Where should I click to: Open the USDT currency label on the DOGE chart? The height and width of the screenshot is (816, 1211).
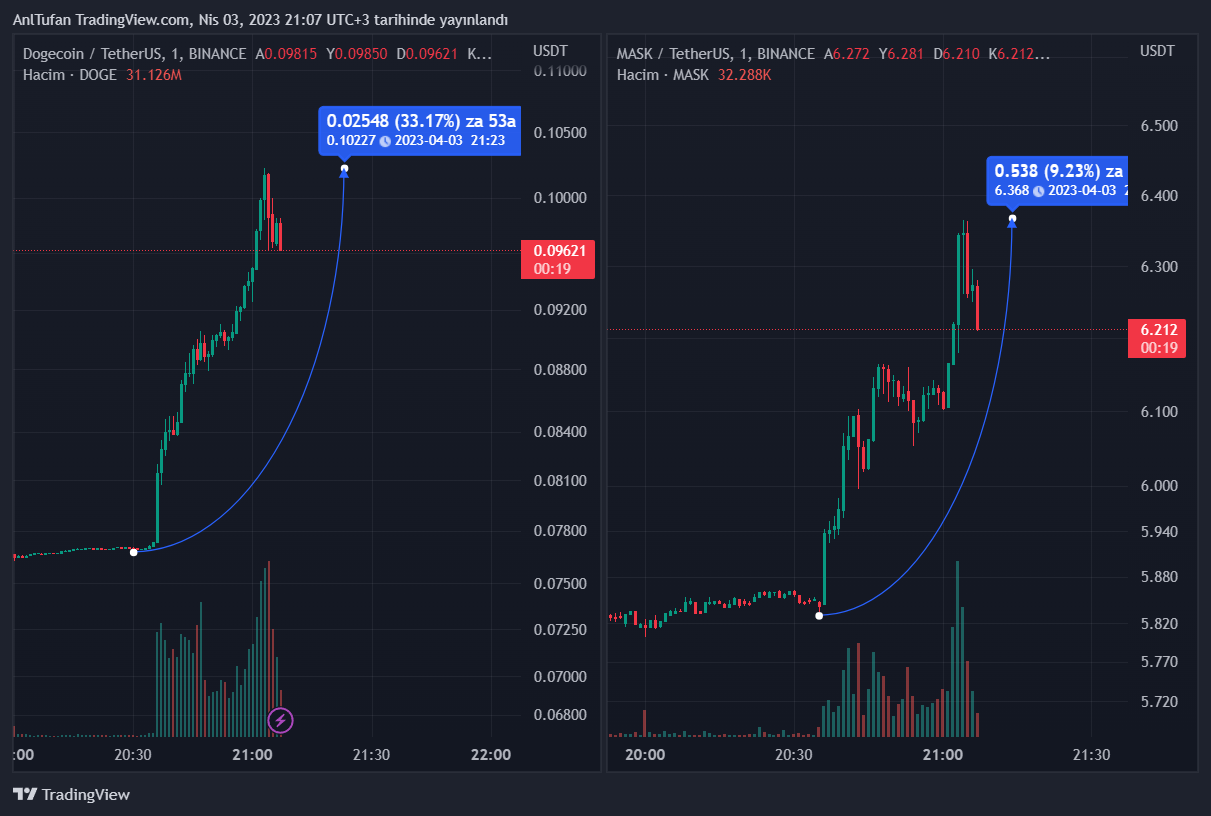tap(550, 51)
